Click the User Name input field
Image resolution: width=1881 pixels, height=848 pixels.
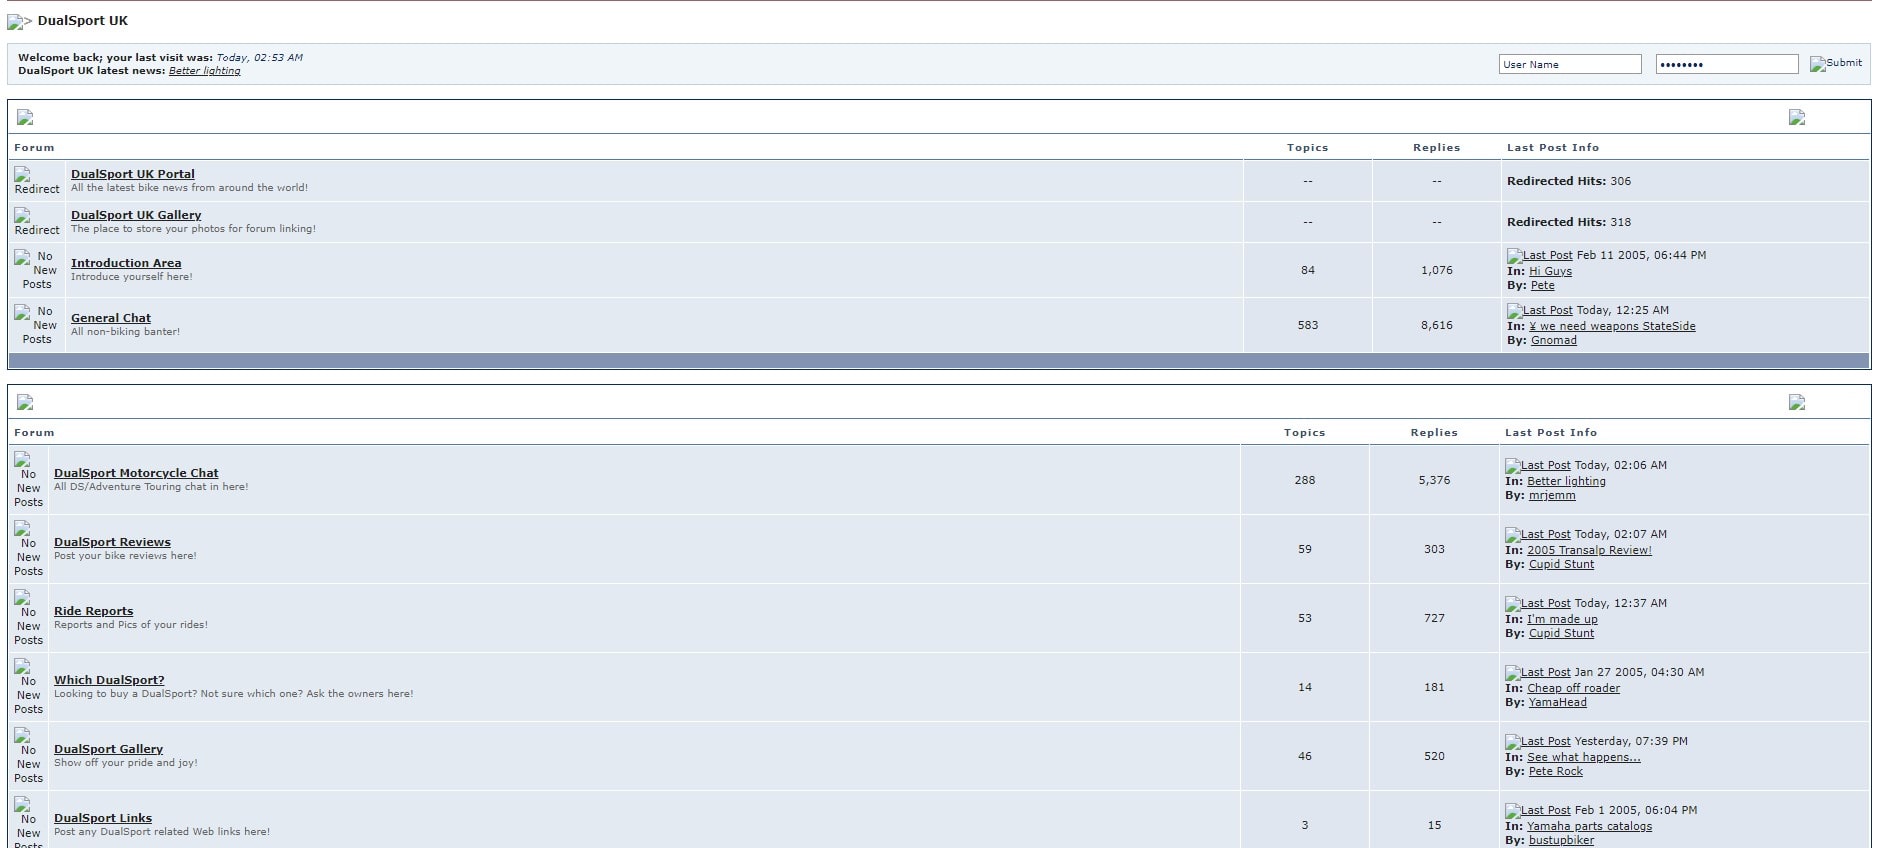(x=1570, y=64)
